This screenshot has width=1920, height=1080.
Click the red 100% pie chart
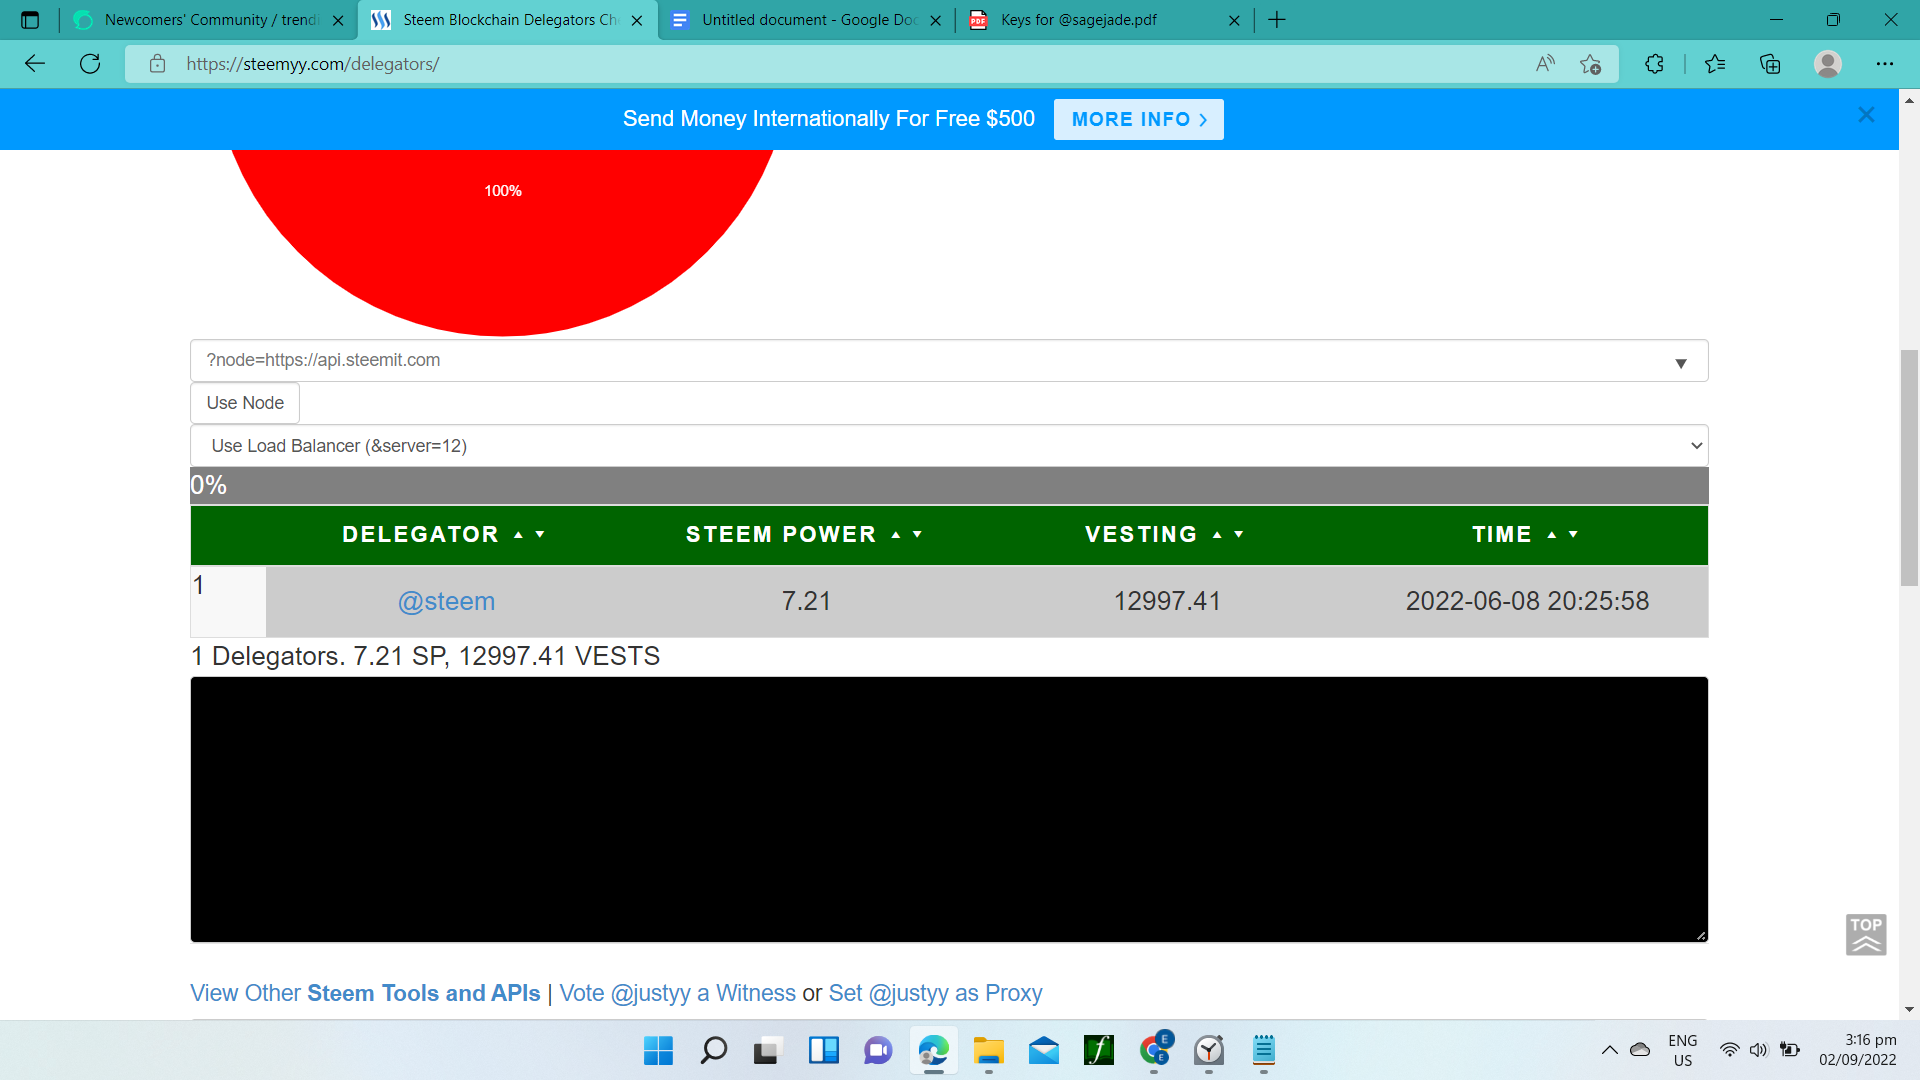[x=503, y=242]
